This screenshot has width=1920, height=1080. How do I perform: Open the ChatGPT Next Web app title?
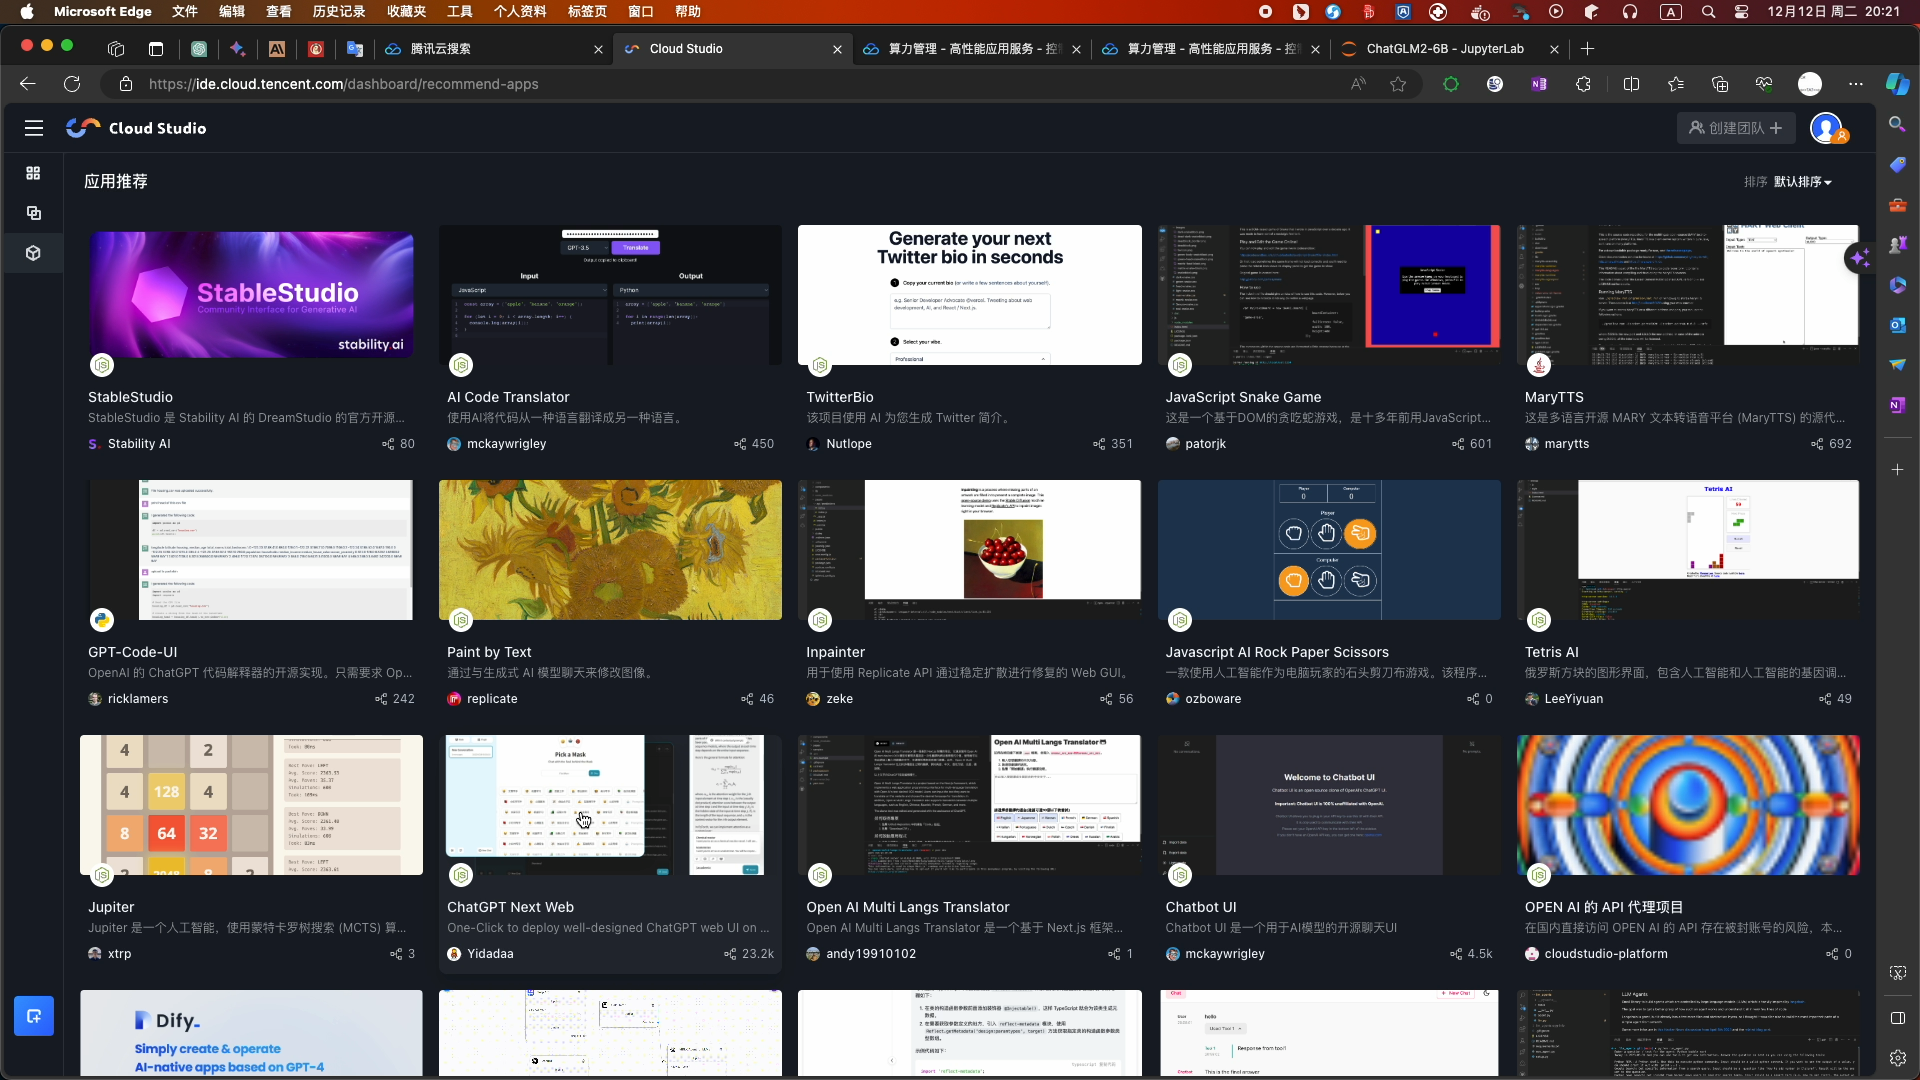(510, 907)
